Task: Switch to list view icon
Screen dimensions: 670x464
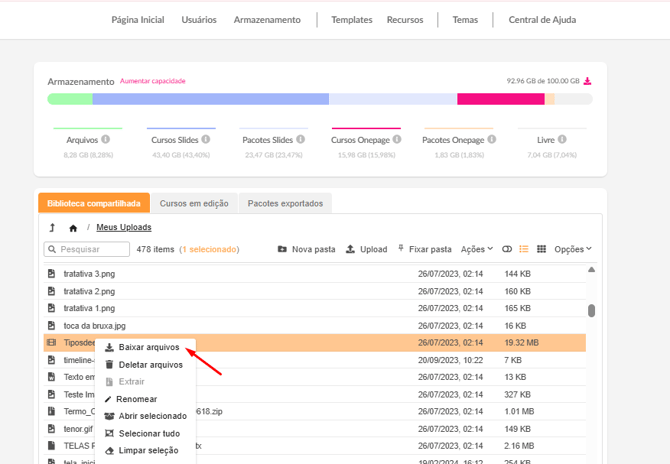Action: coord(523,249)
